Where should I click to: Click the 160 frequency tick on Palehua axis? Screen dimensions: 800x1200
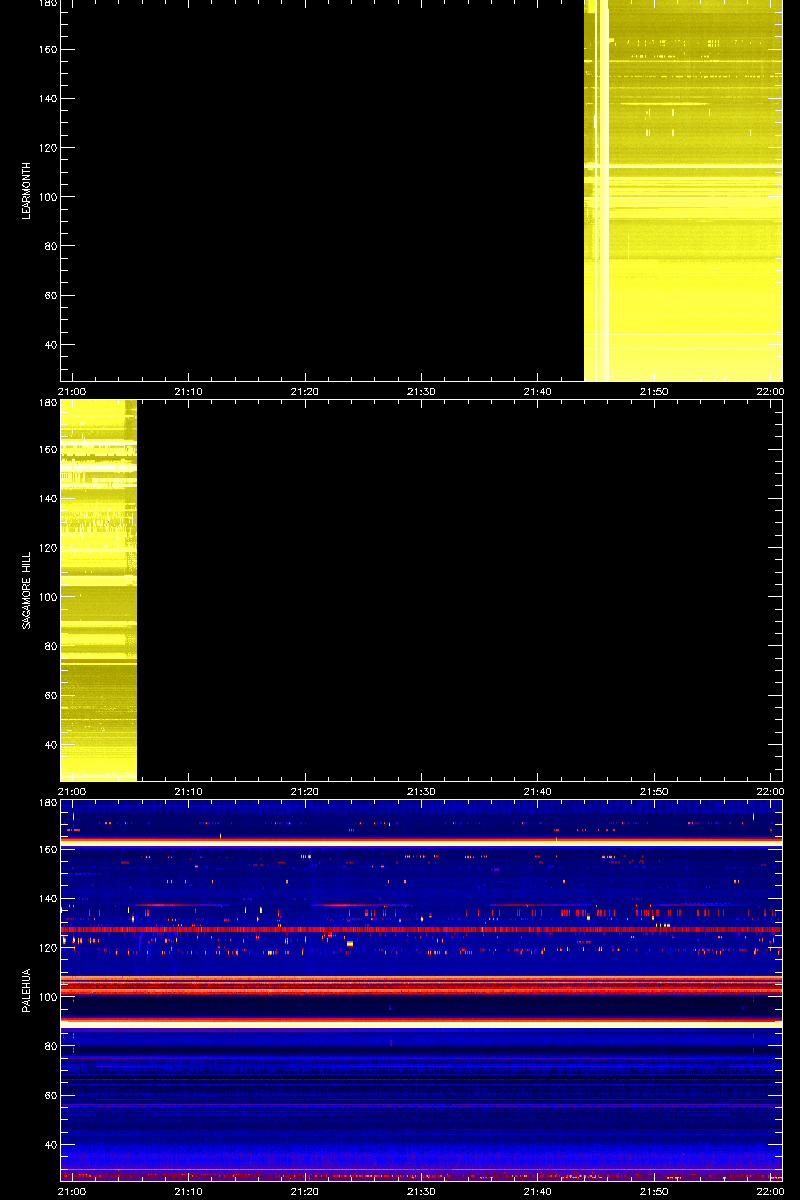(48, 849)
